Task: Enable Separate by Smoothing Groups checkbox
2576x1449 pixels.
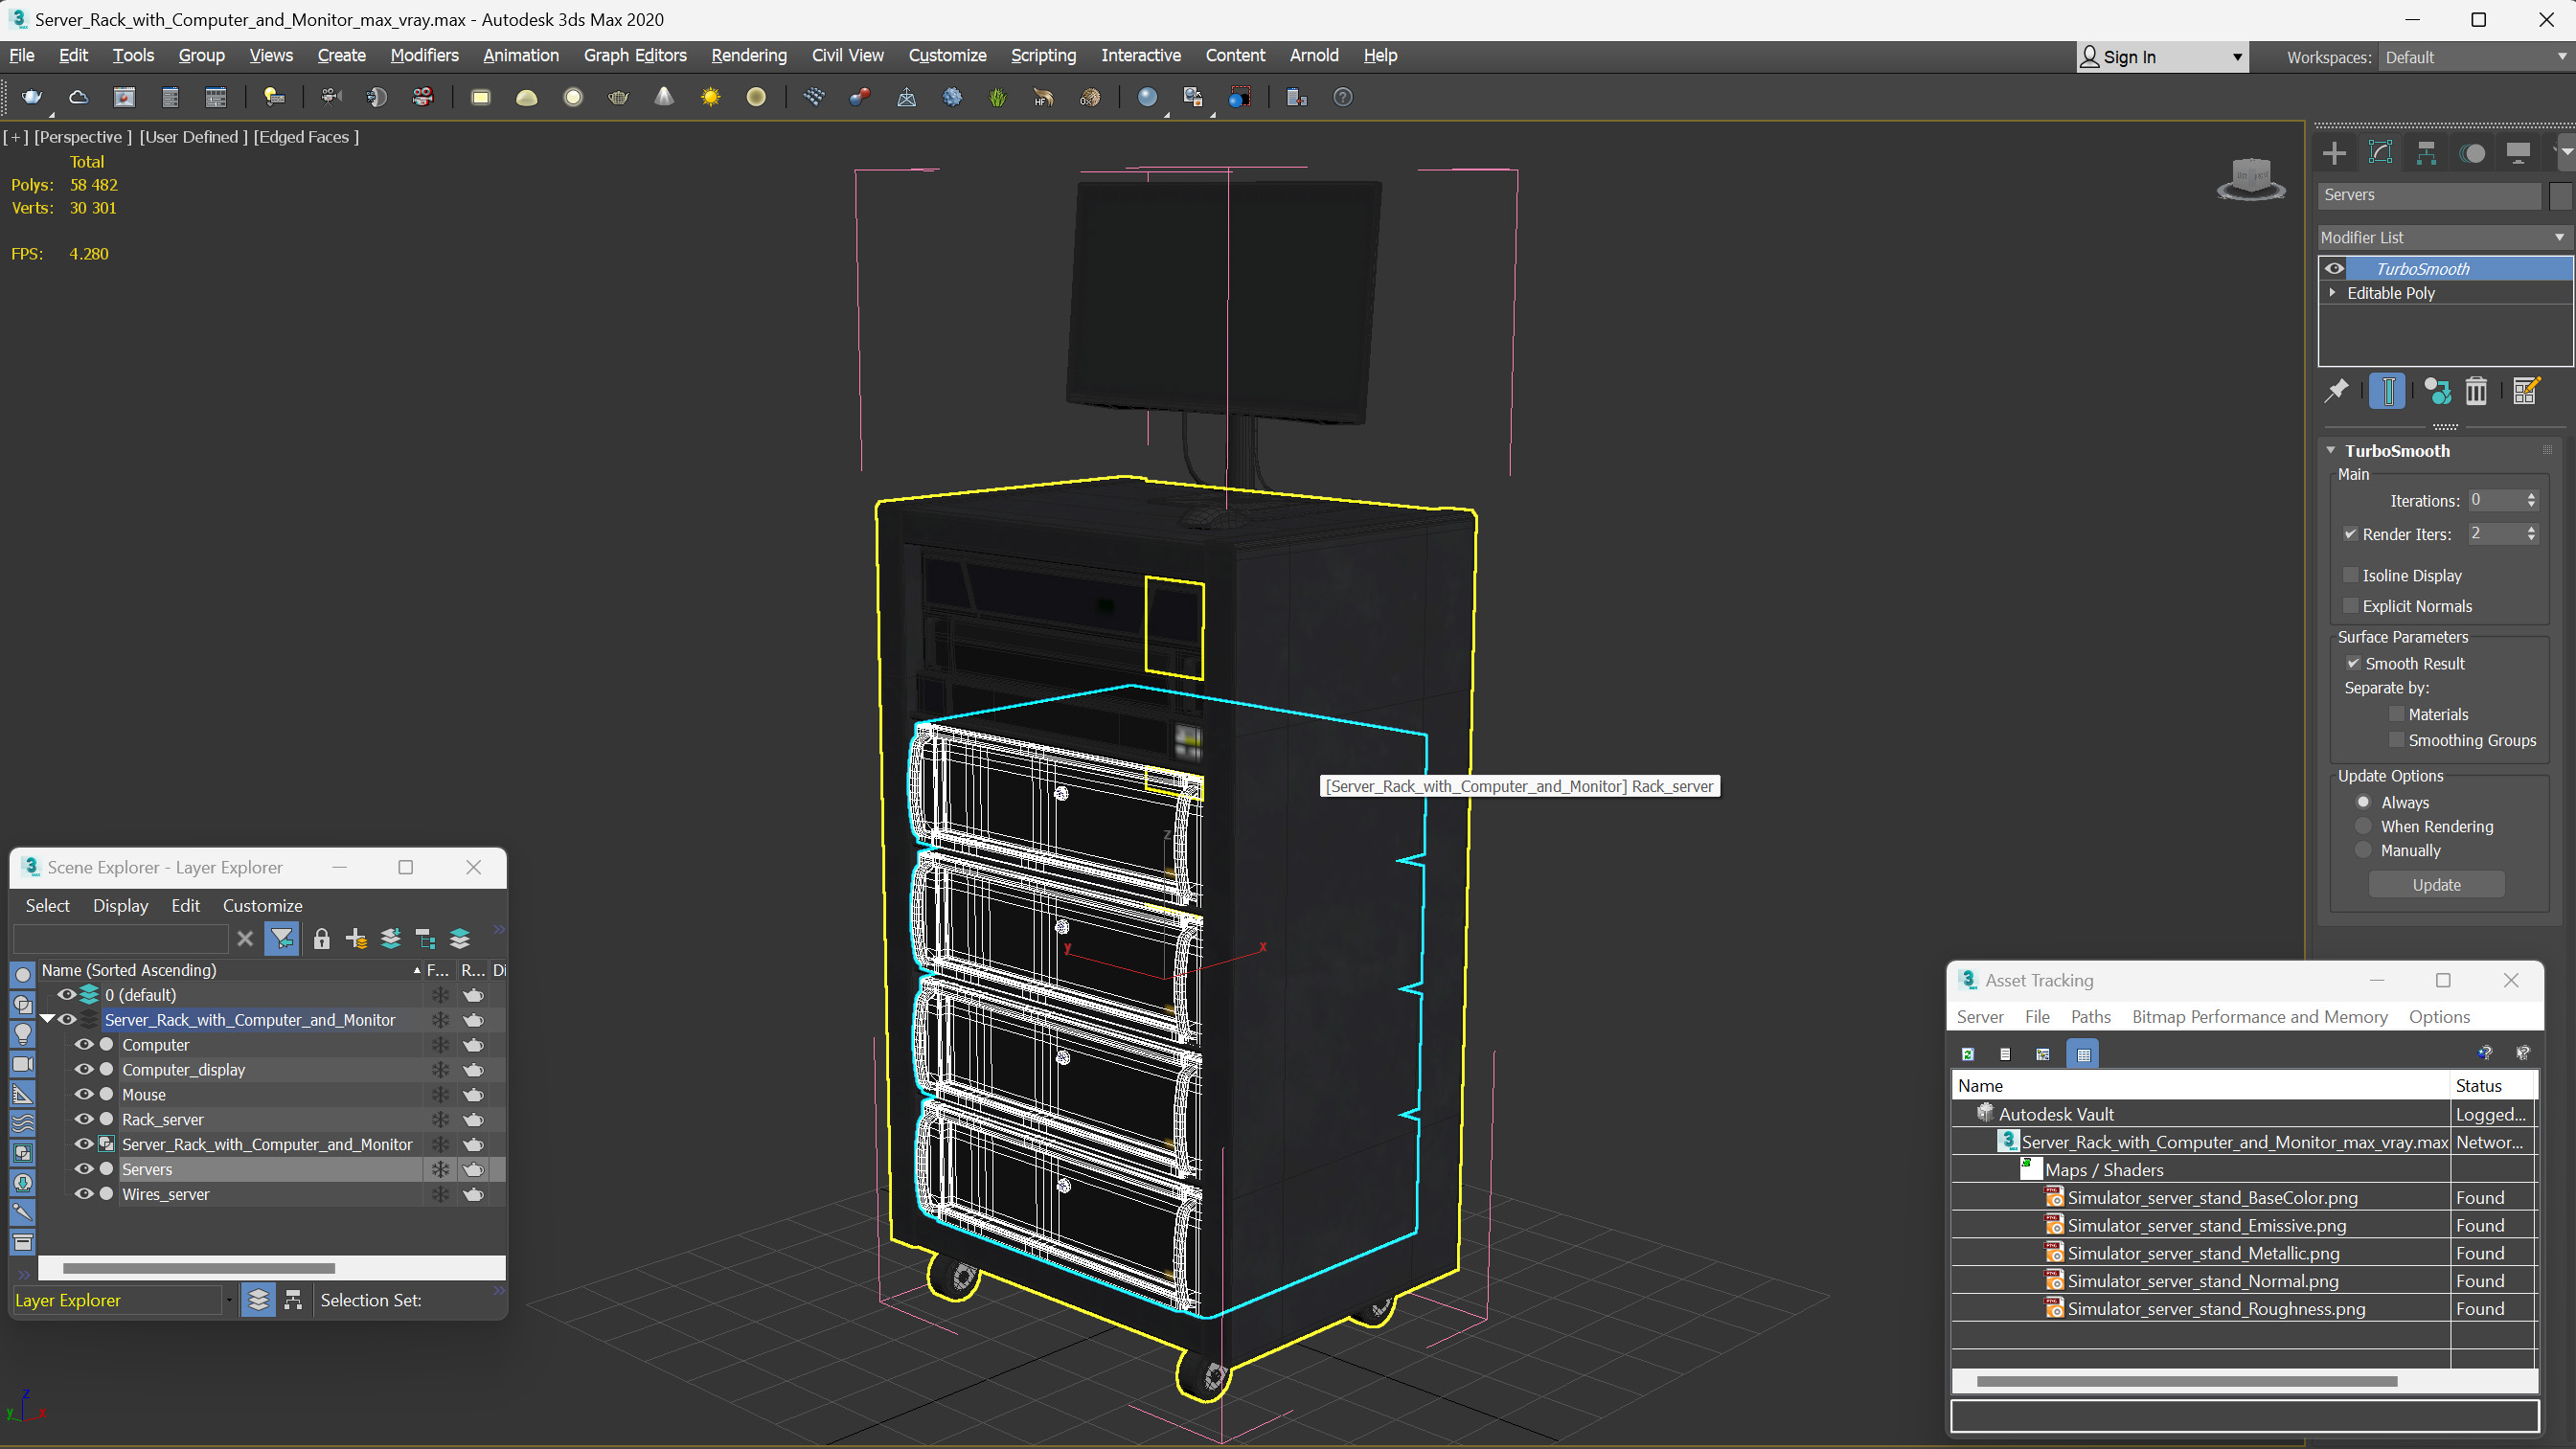Action: 2397,740
